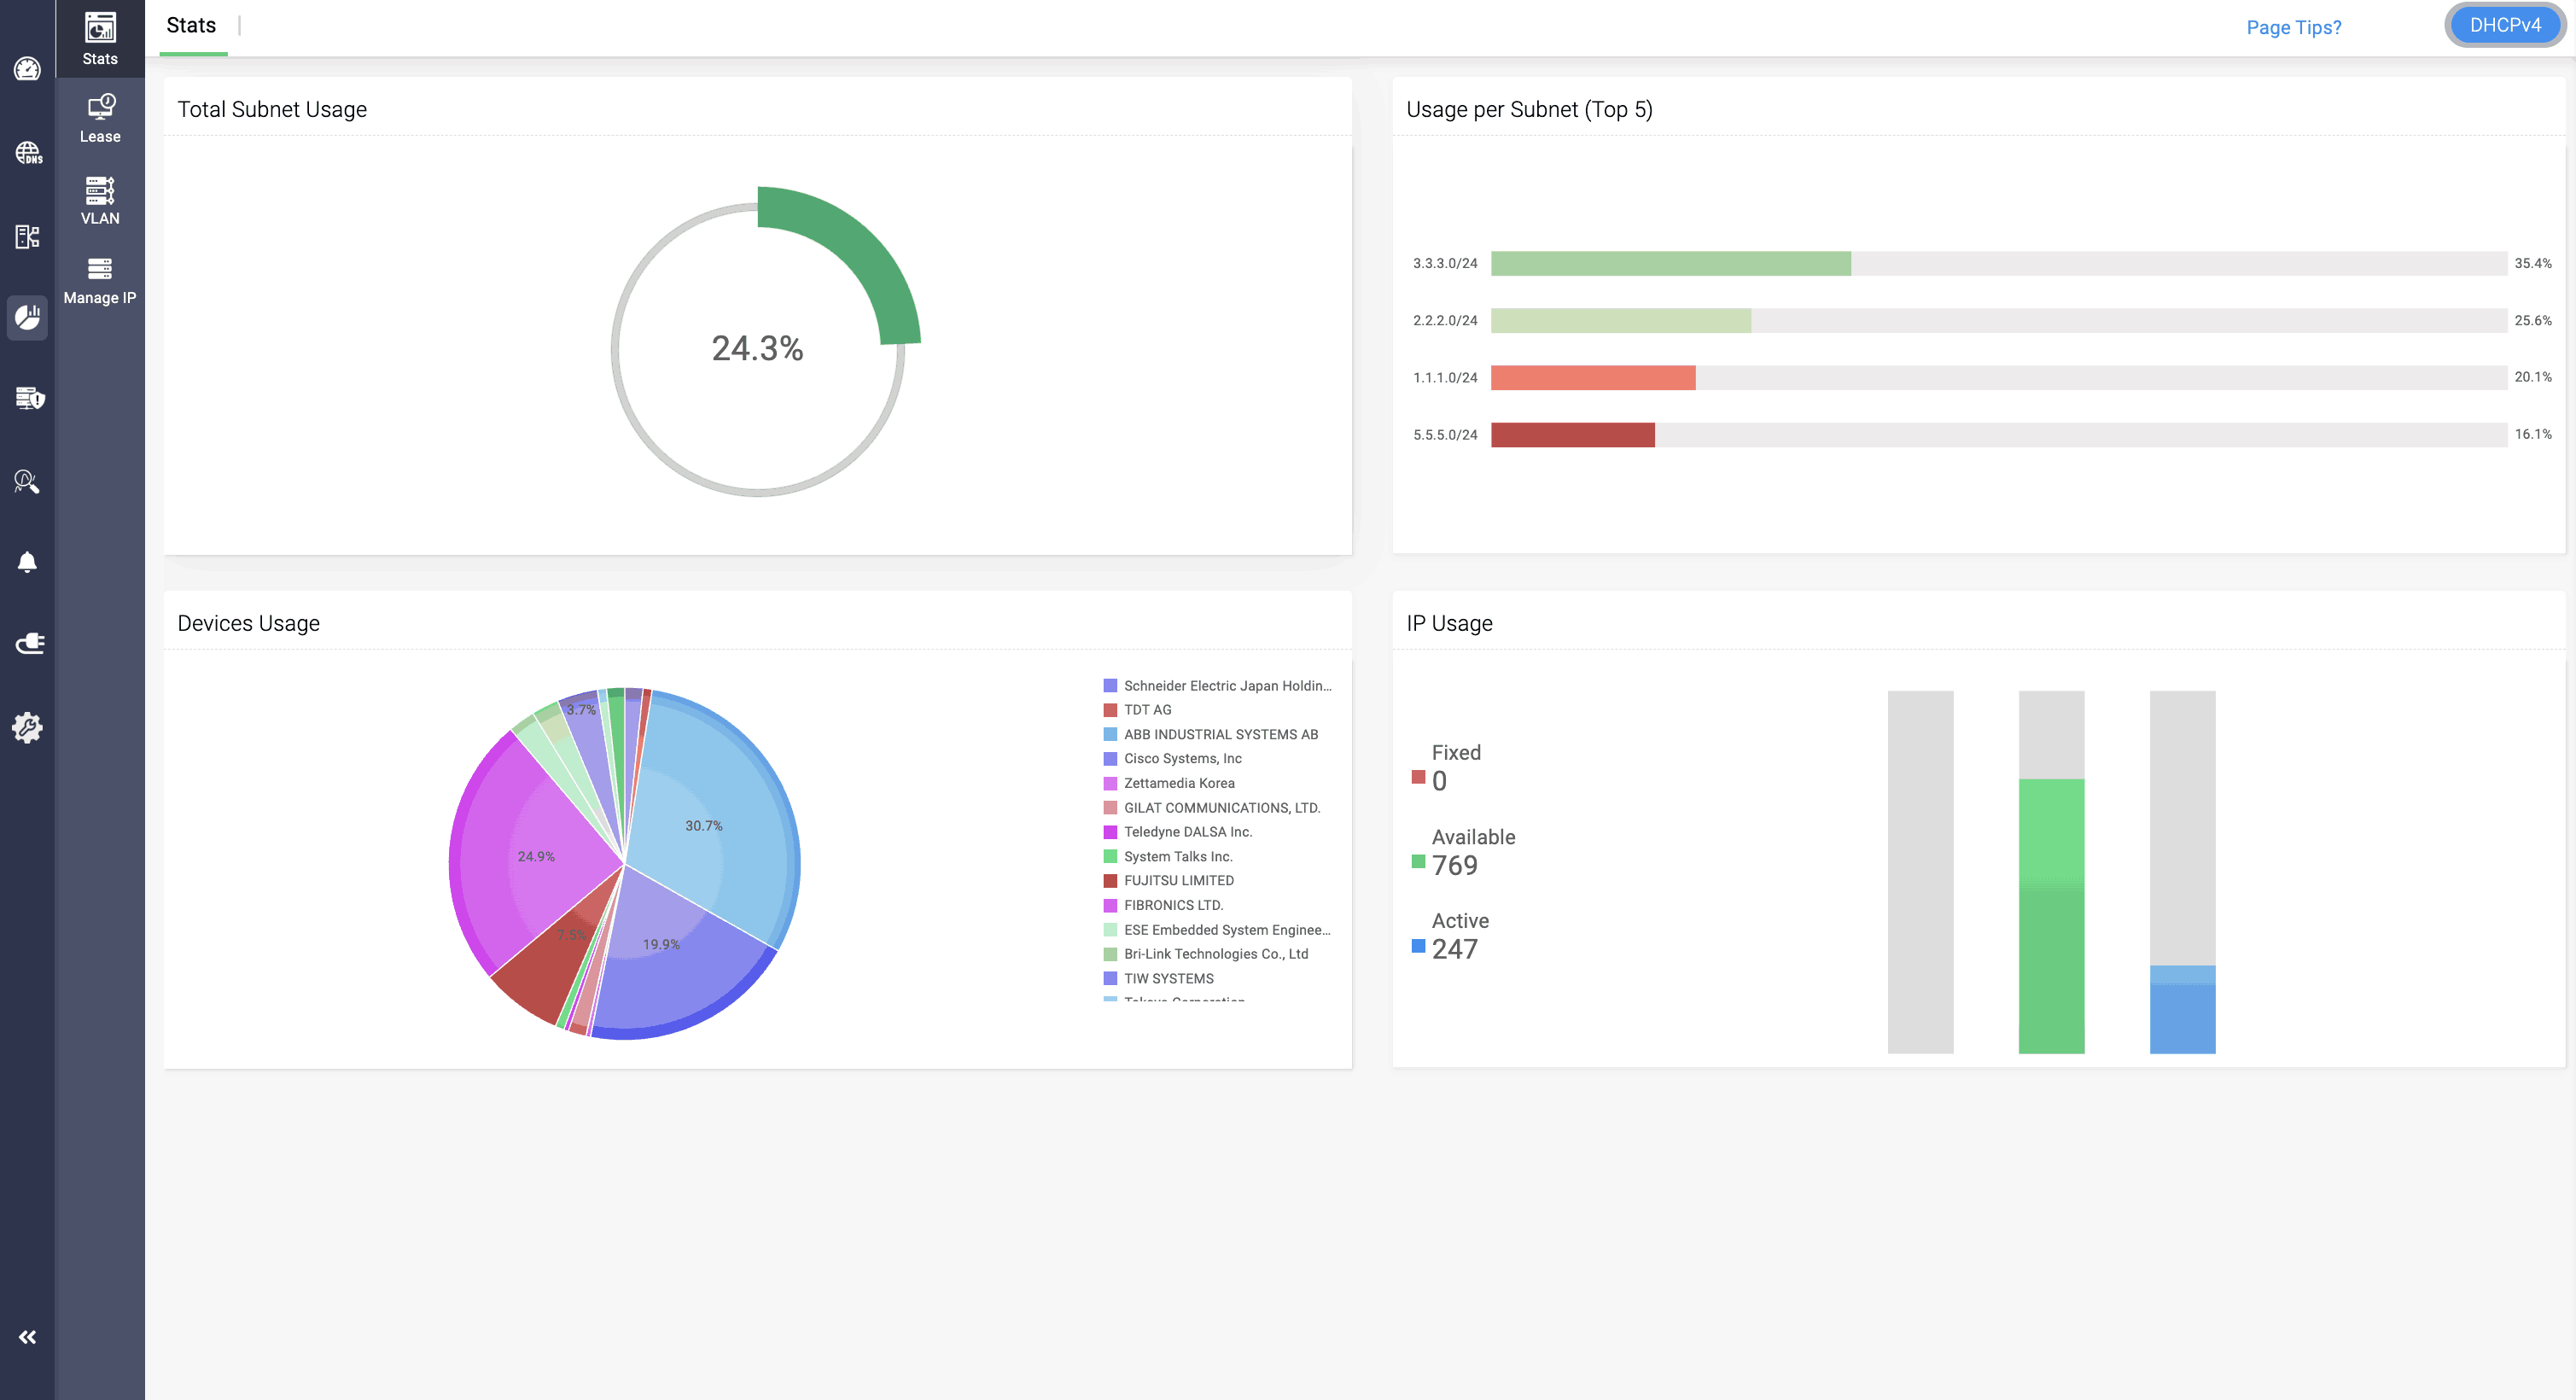
Task: Open the security server shield icon
Action: tap(27, 399)
